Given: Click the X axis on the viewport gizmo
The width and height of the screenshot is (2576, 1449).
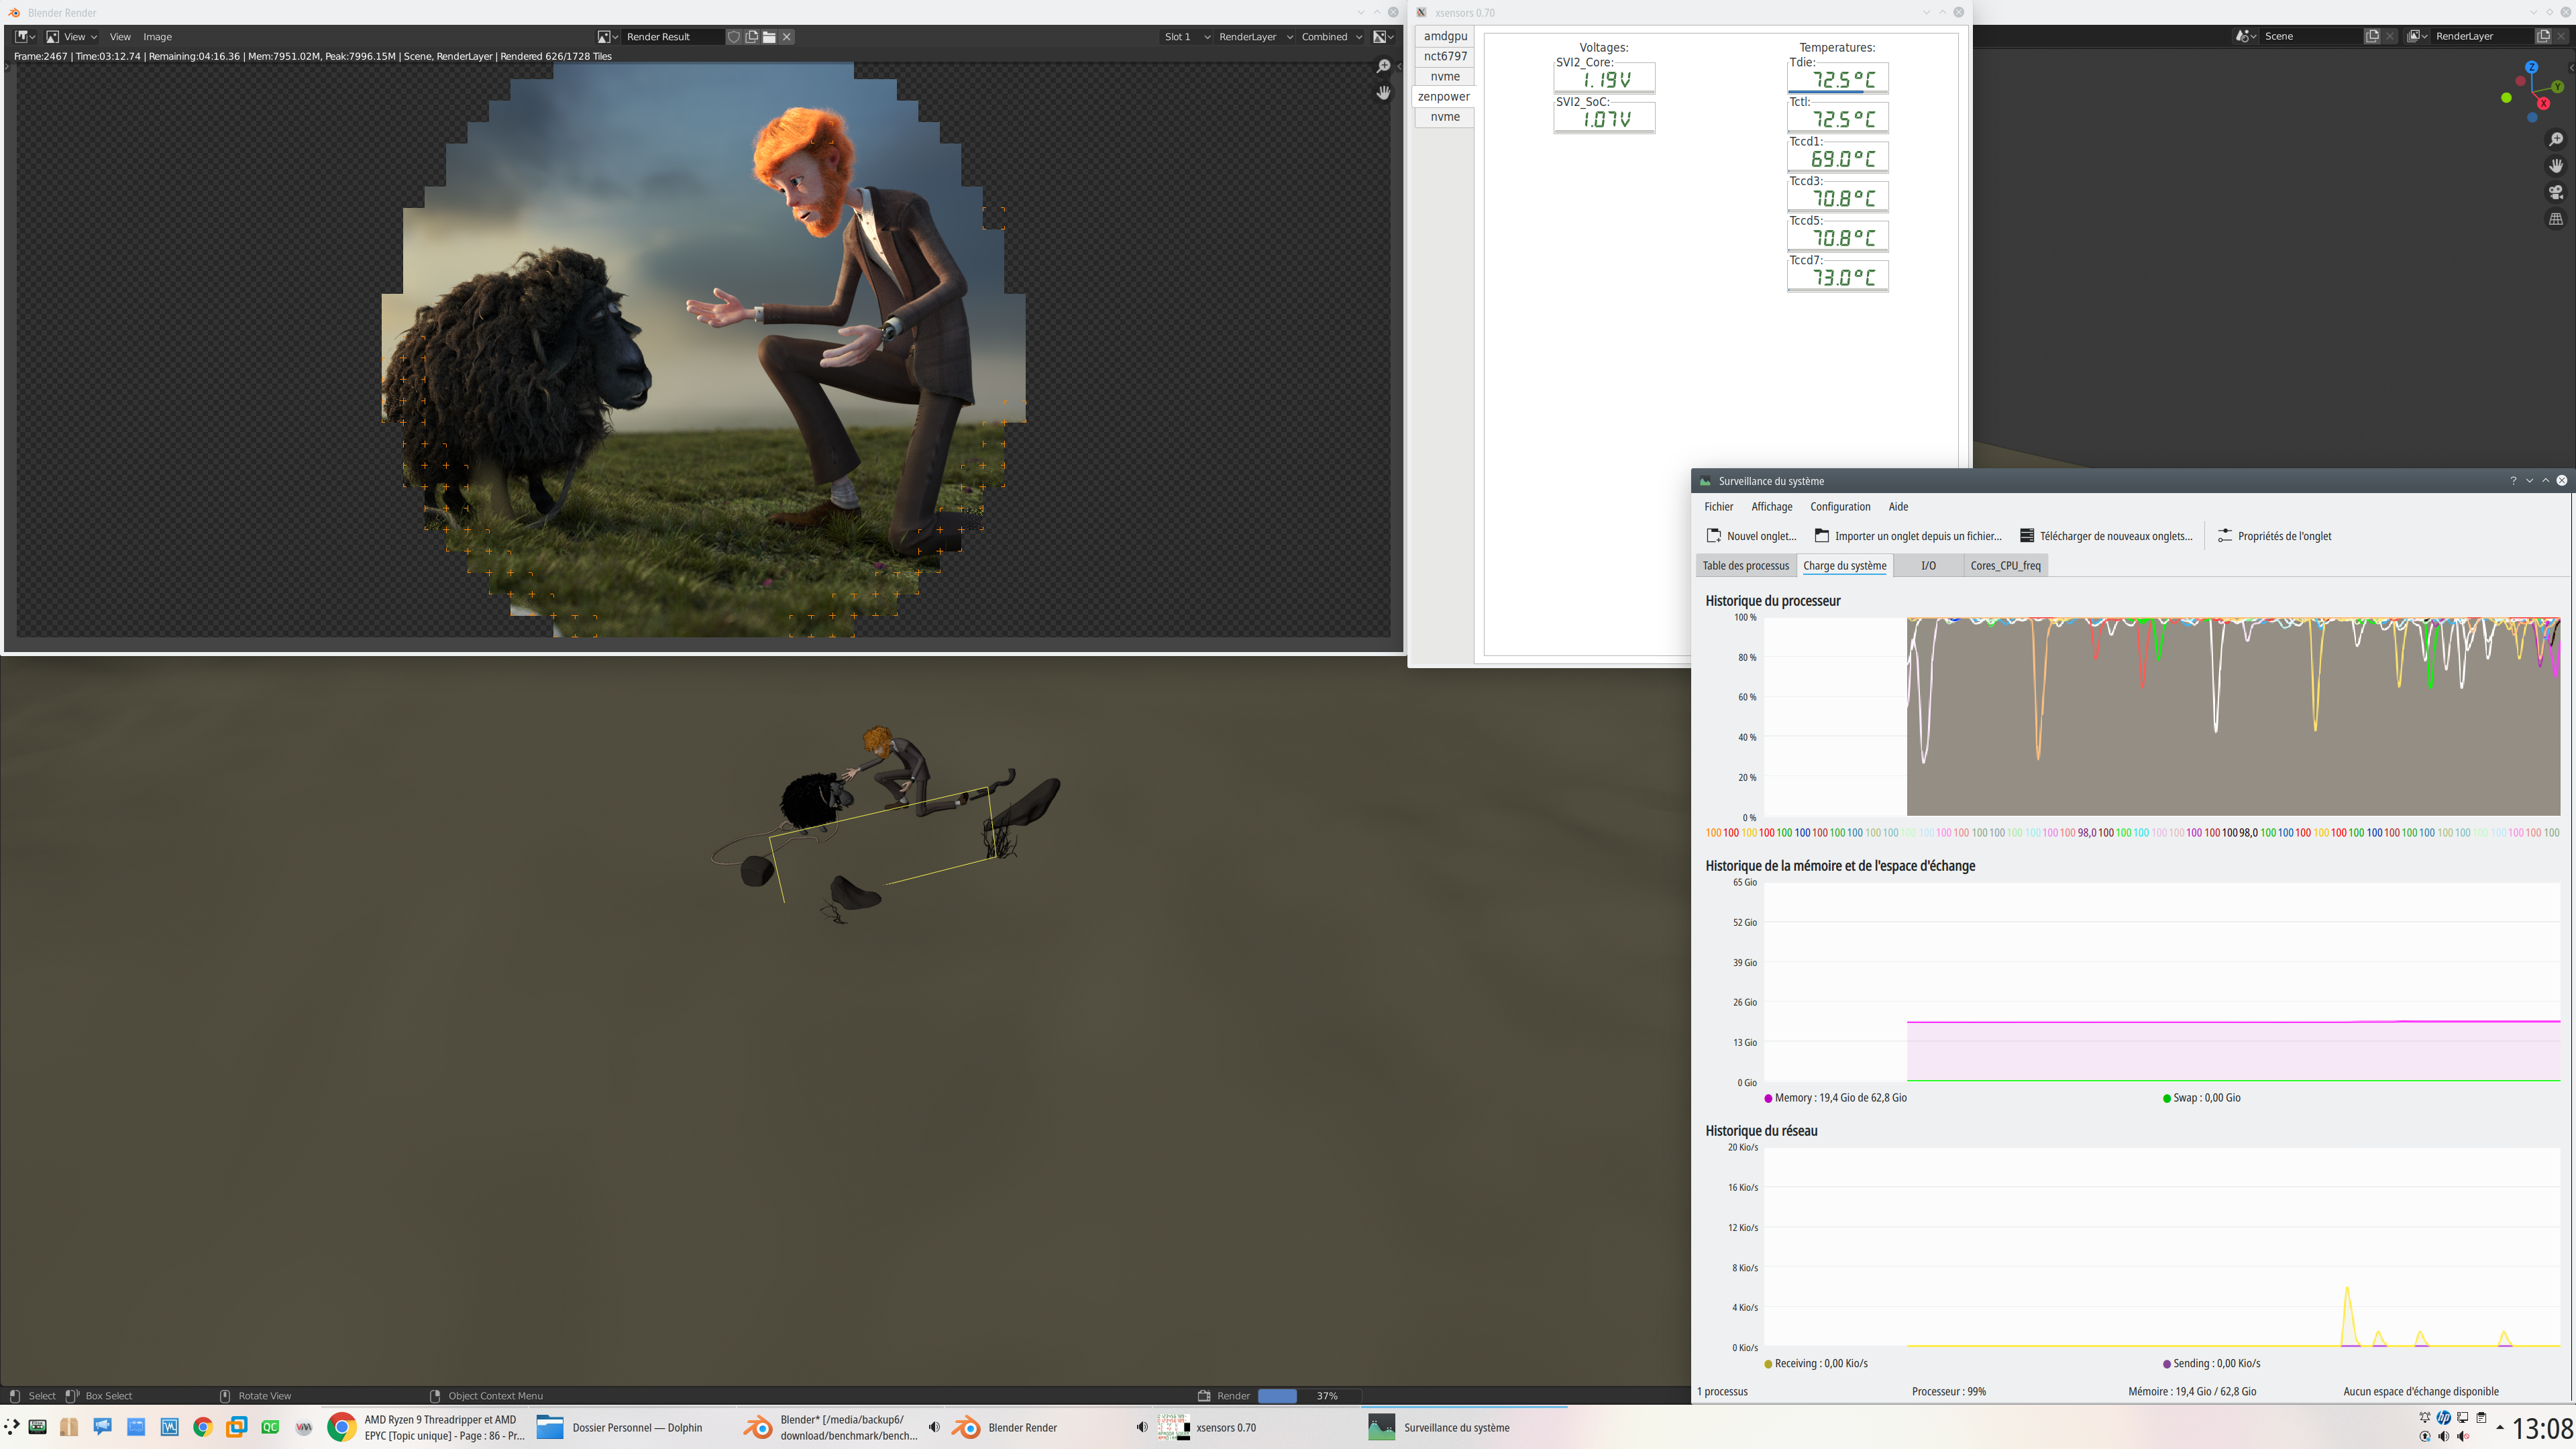Looking at the screenshot, I should coord(2544,103).
